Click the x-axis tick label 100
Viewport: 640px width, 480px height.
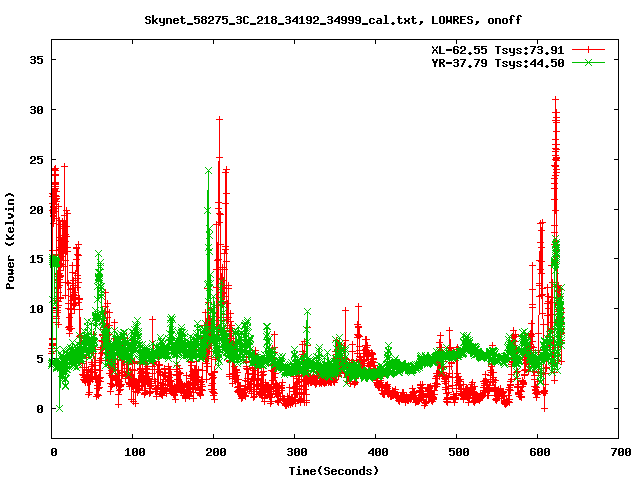135,452
